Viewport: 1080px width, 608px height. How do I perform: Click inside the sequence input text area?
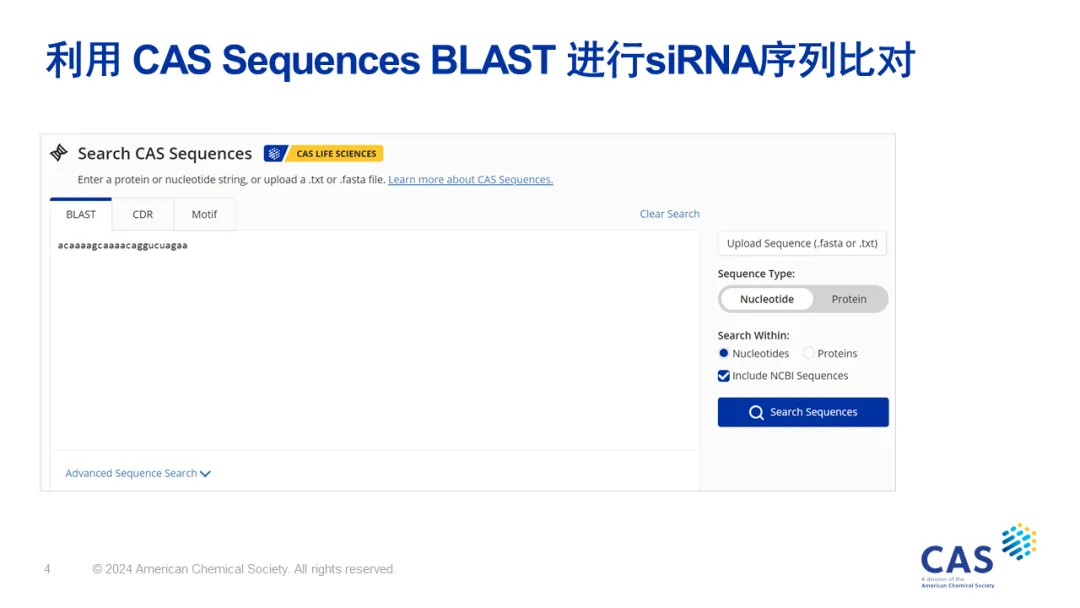pos(375,340)
